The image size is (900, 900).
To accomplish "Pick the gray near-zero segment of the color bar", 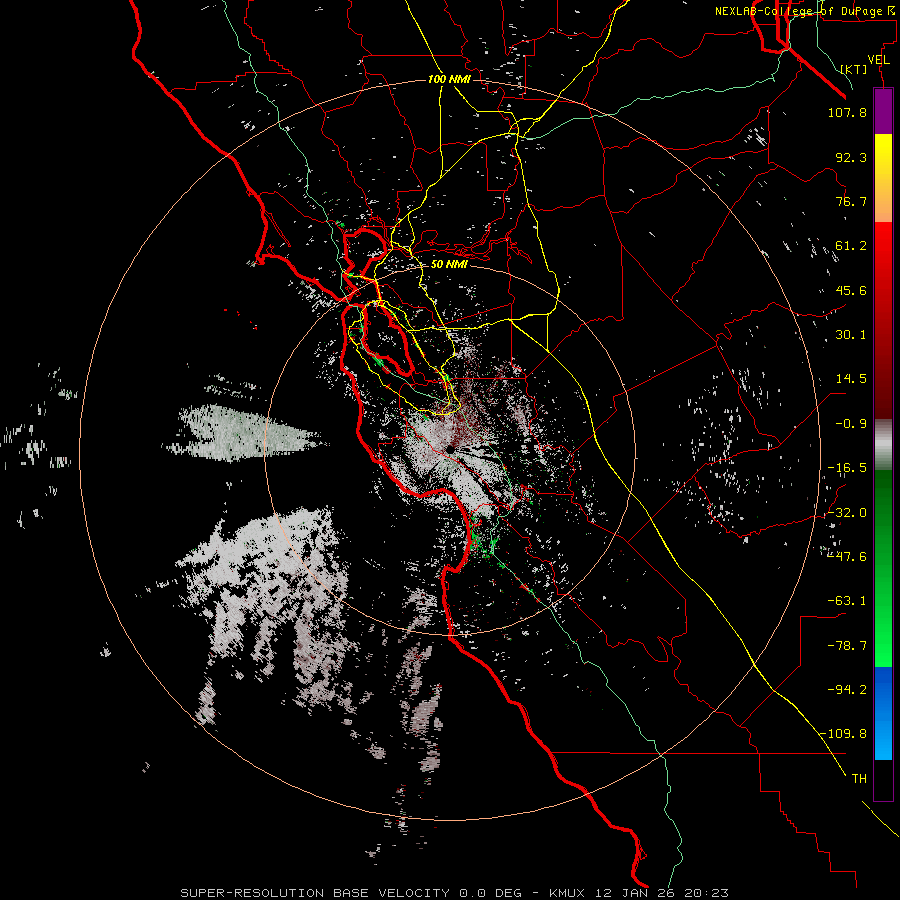I will 883,443.
